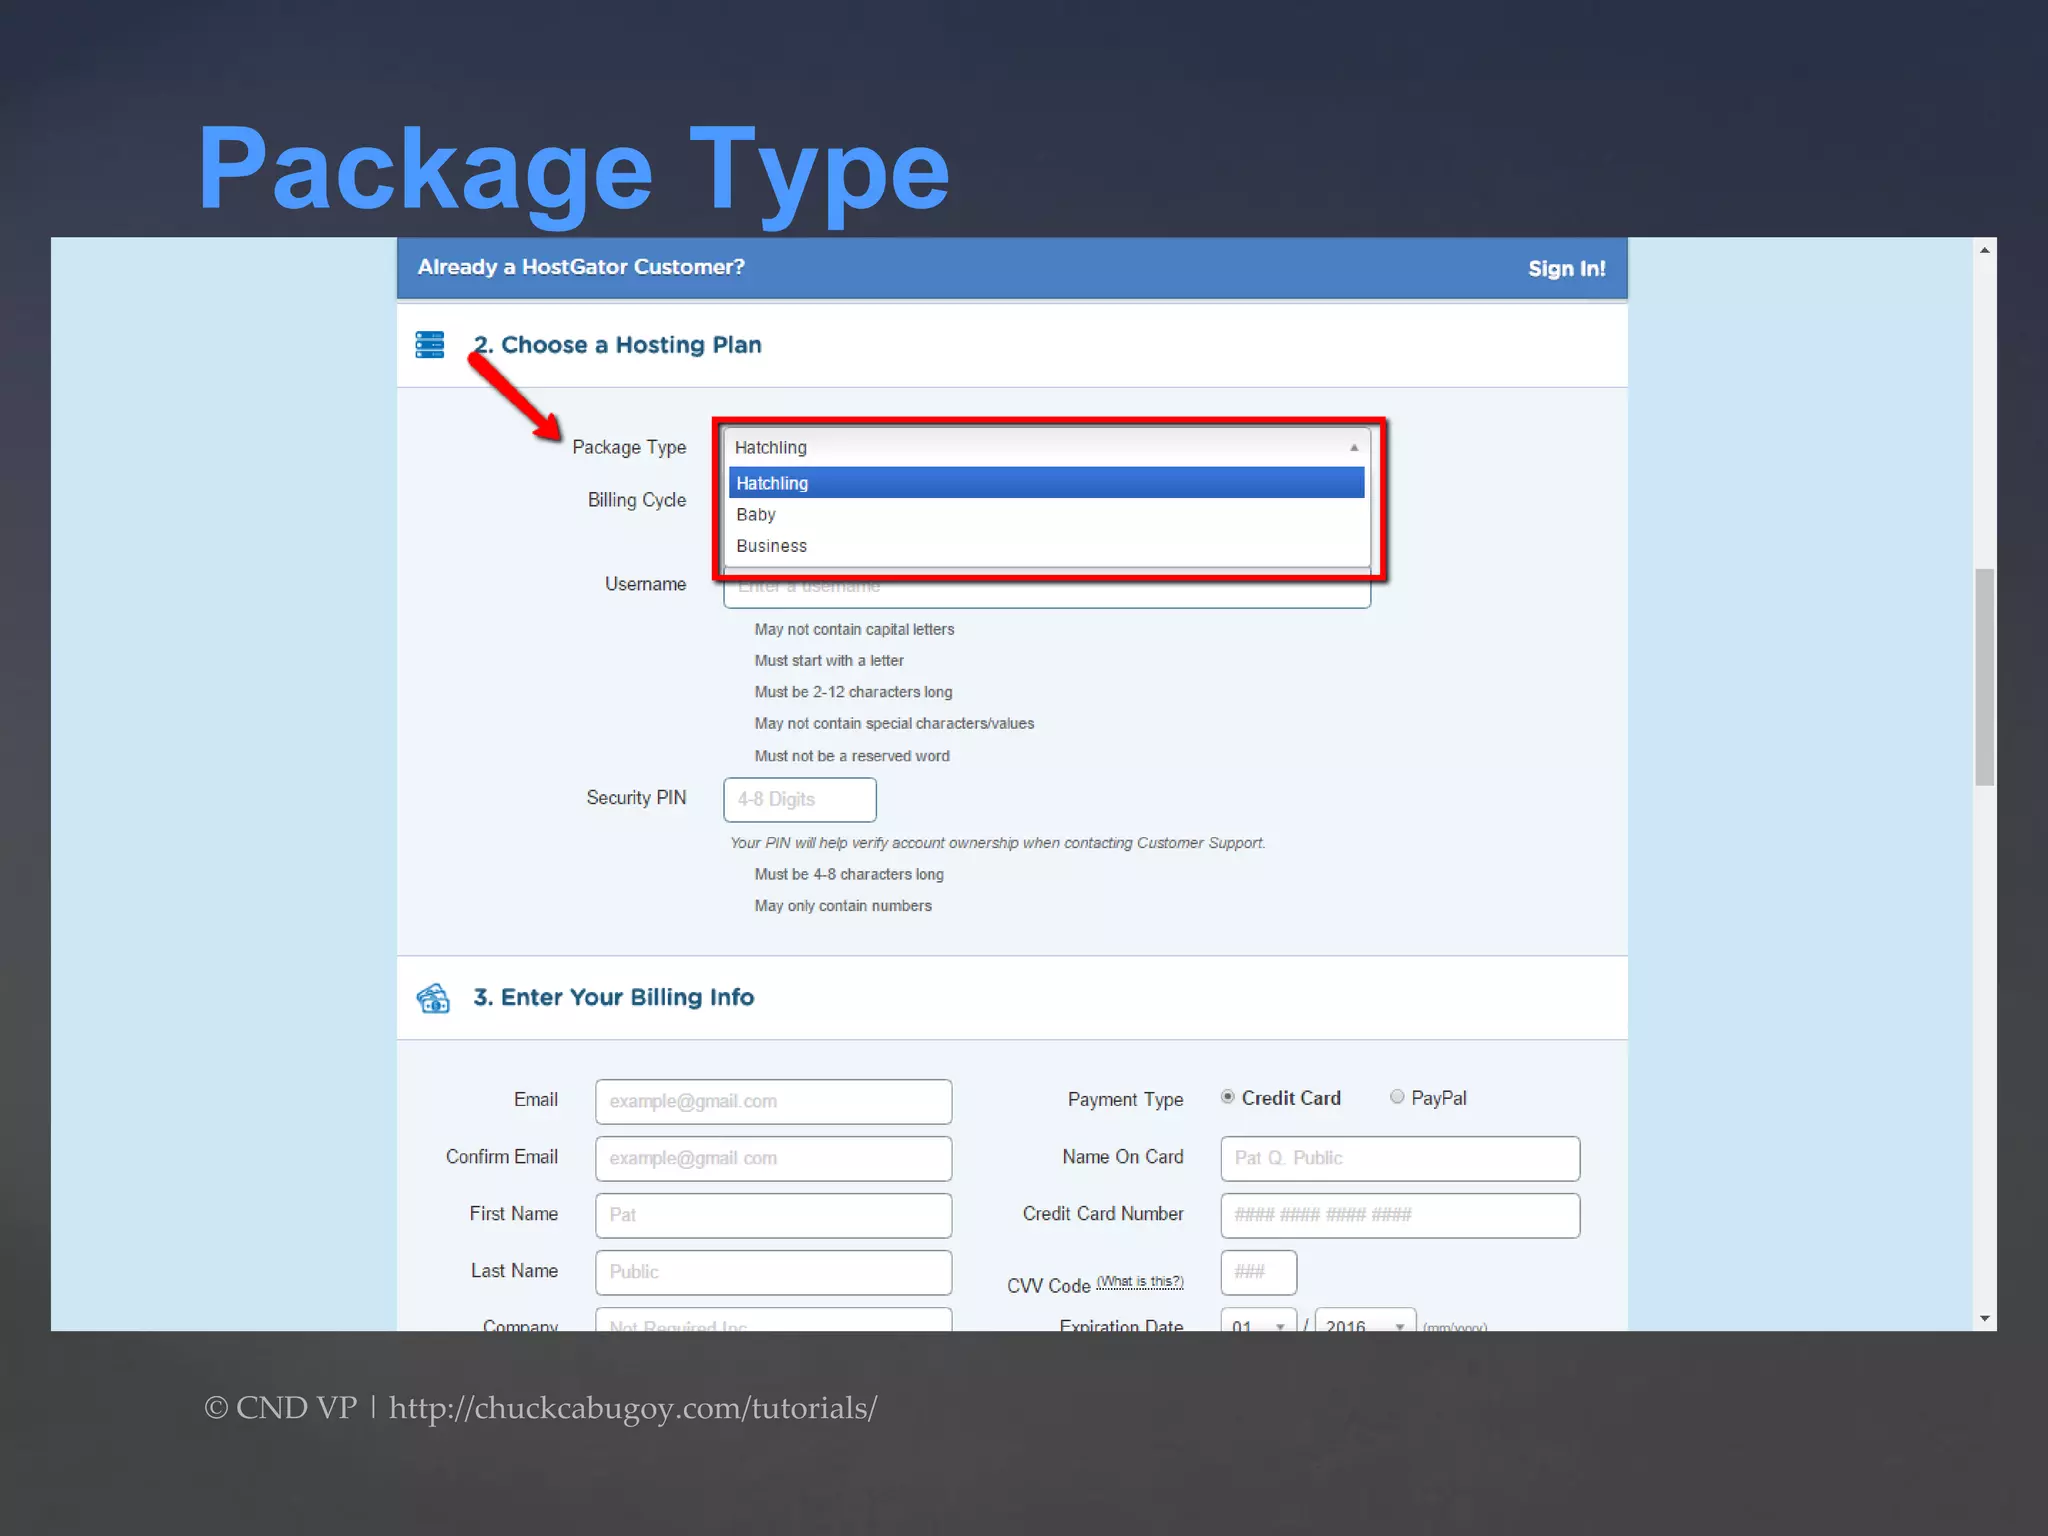2048x1536 pixels.
Task: Open the expiration year dropdown
Action: [1365, 1320]
